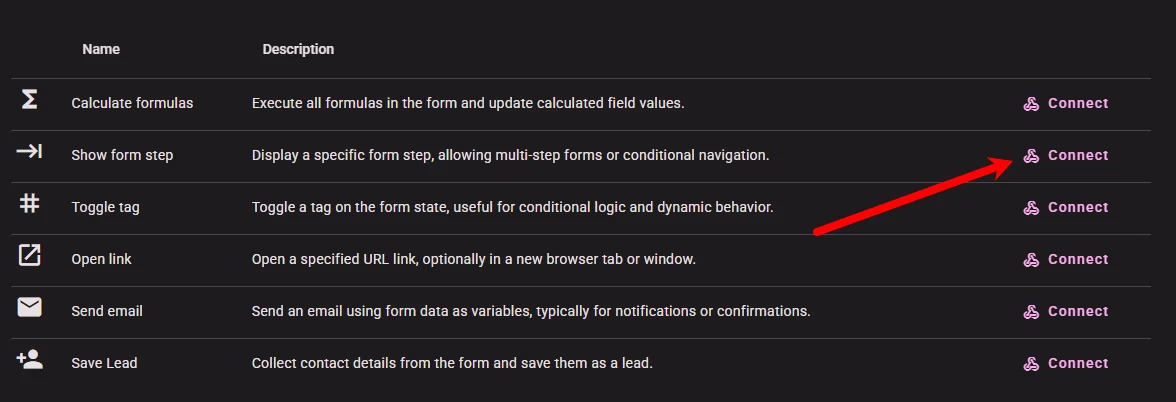Click the Description column header
Viewport: 1176px width, 402px height.
tap(298, 50)
